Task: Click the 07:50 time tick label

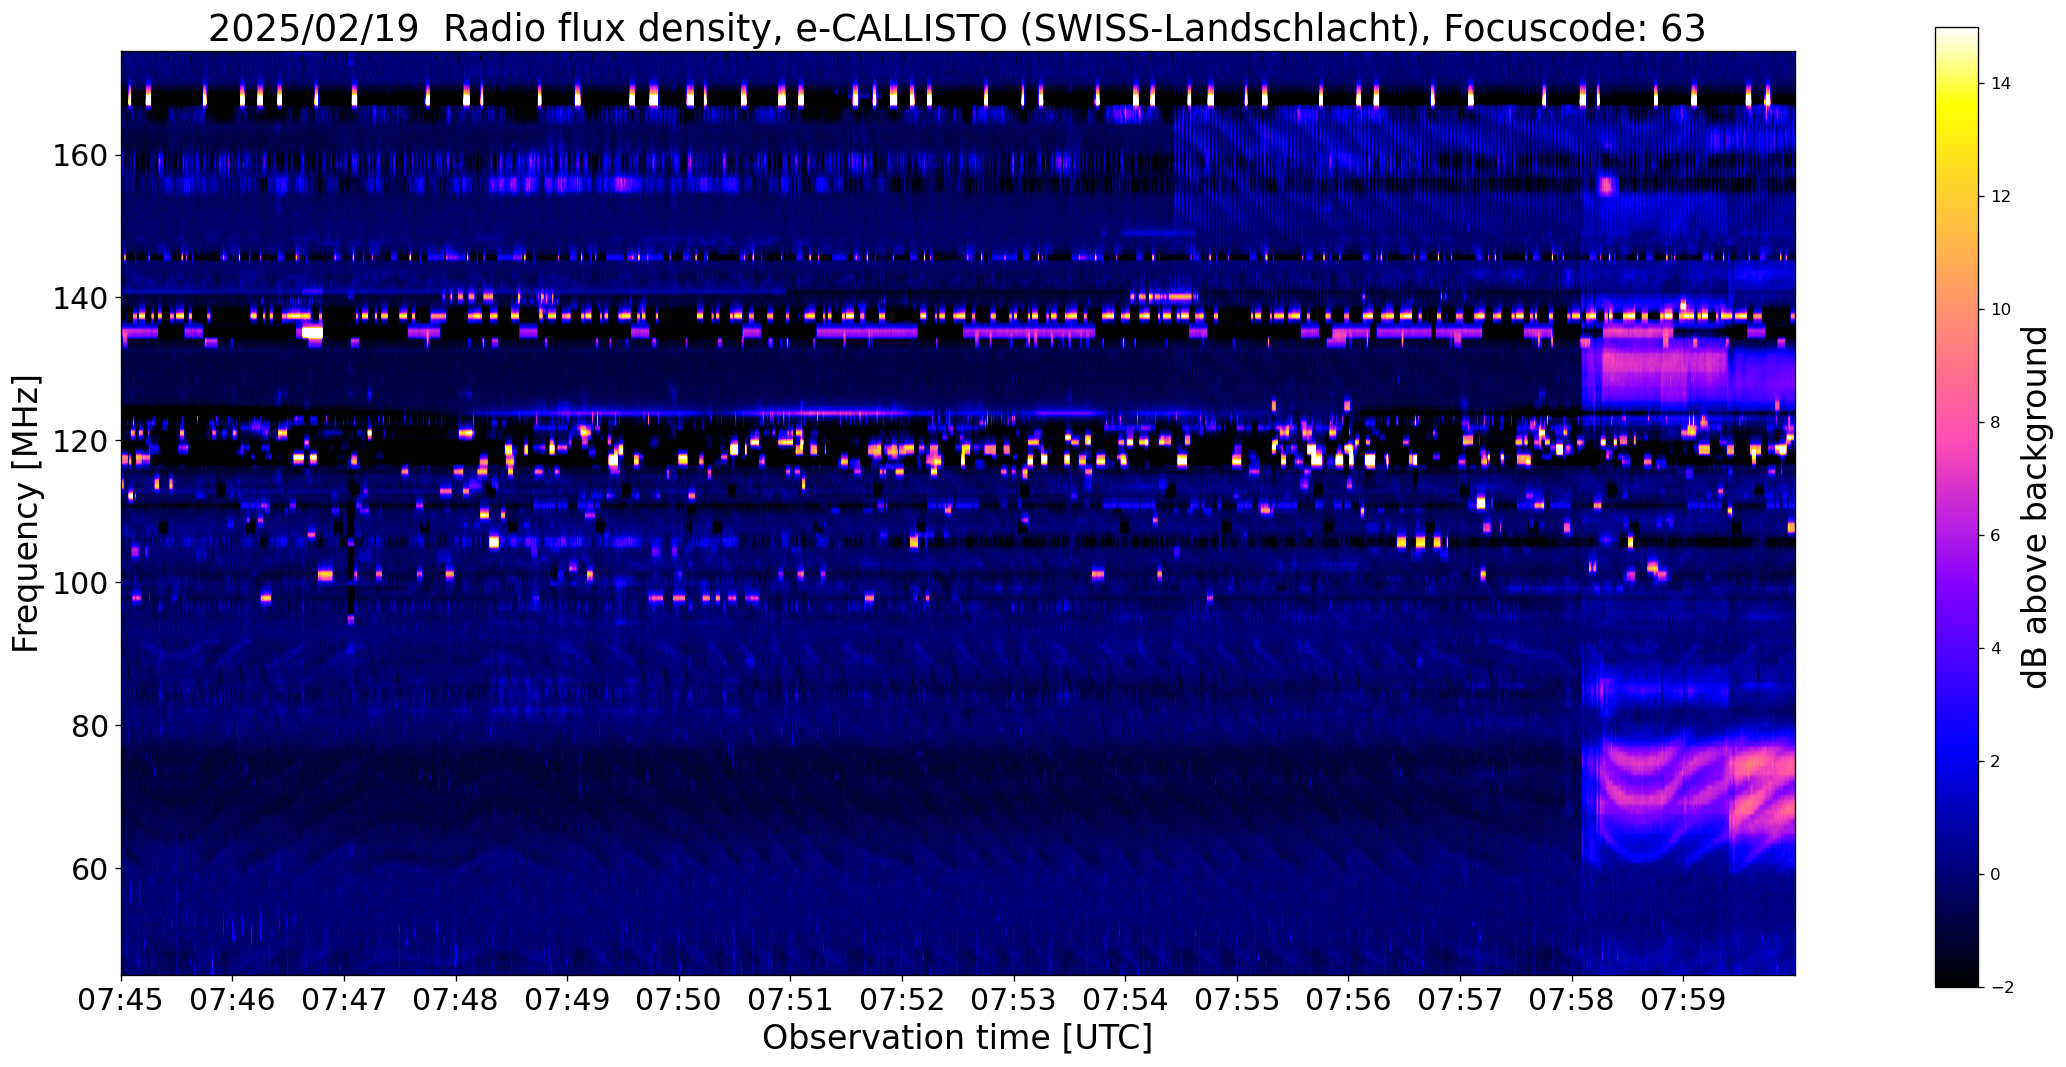Action: click(680, 1000)
